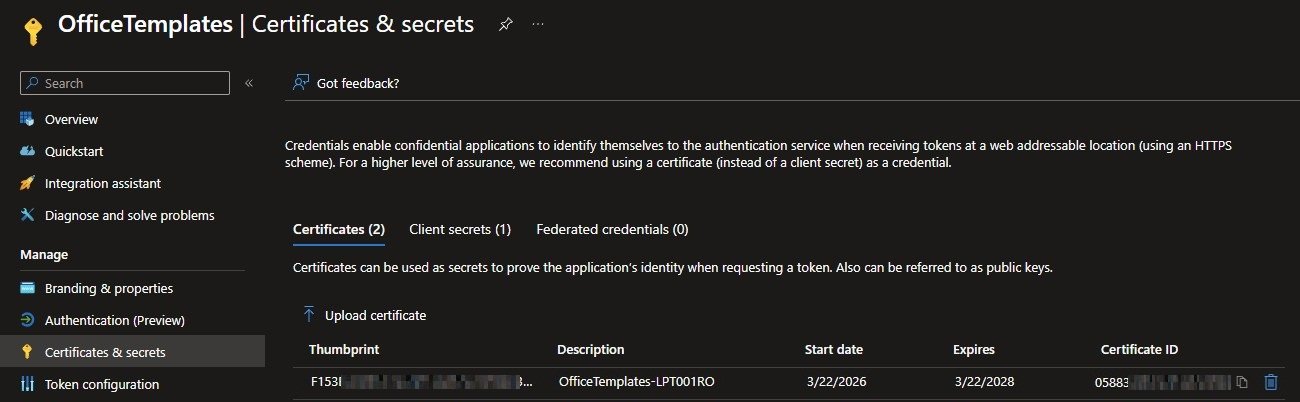The height and width of the screenshot is (402, 1300).
Task: Click the sidebar Search field
Action: (125, 83)
